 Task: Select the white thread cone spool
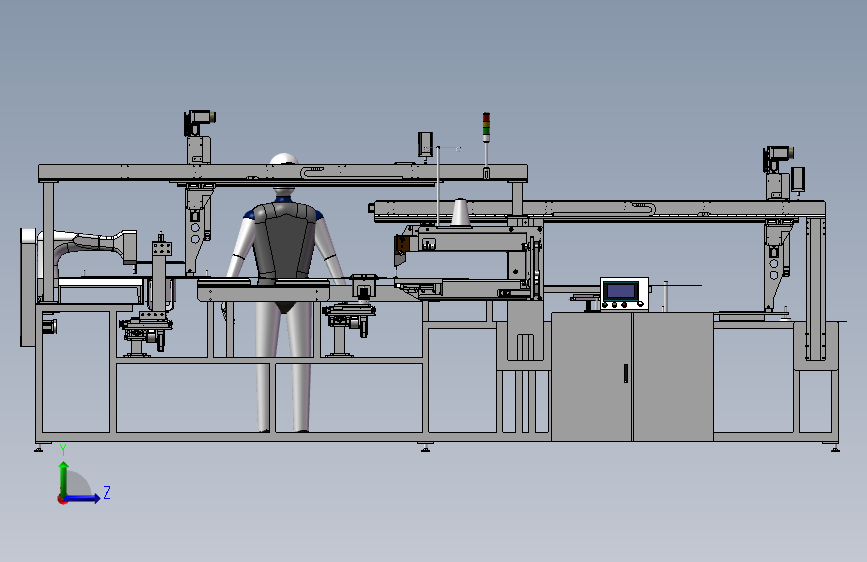pyautogui.click(x=461, y=212)
